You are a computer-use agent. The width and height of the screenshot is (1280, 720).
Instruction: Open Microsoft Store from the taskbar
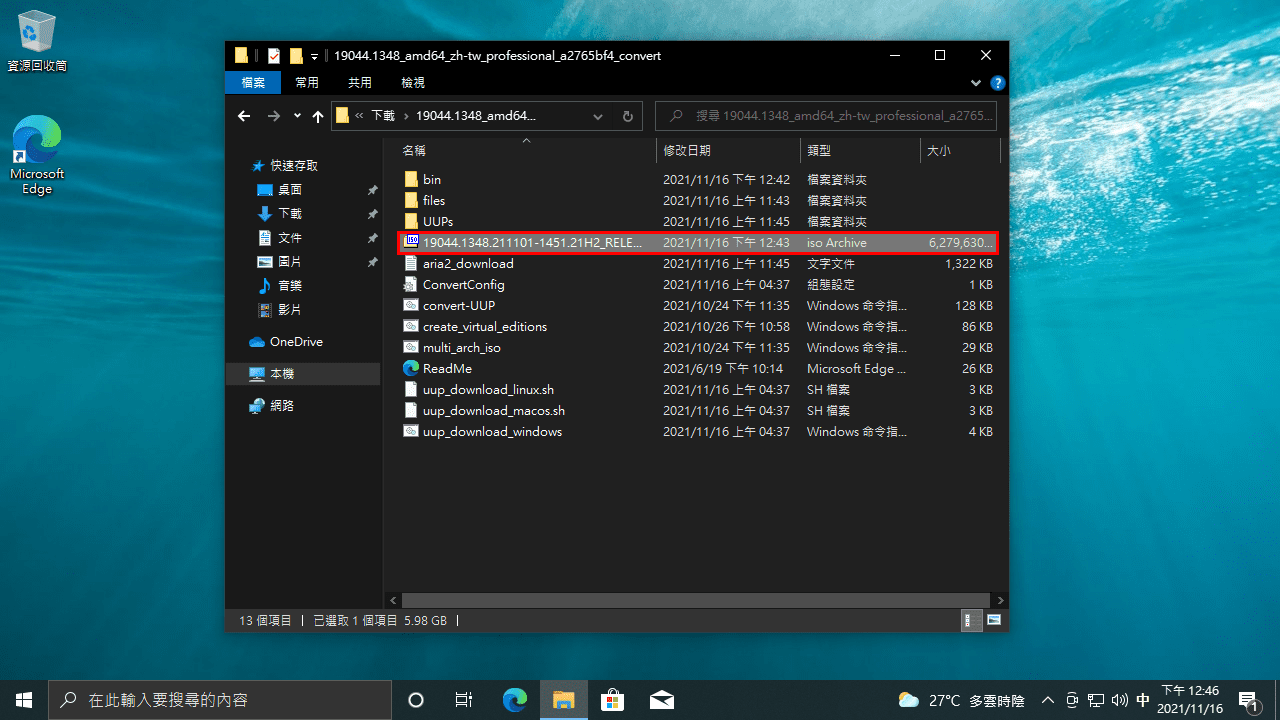click(612, 699)
